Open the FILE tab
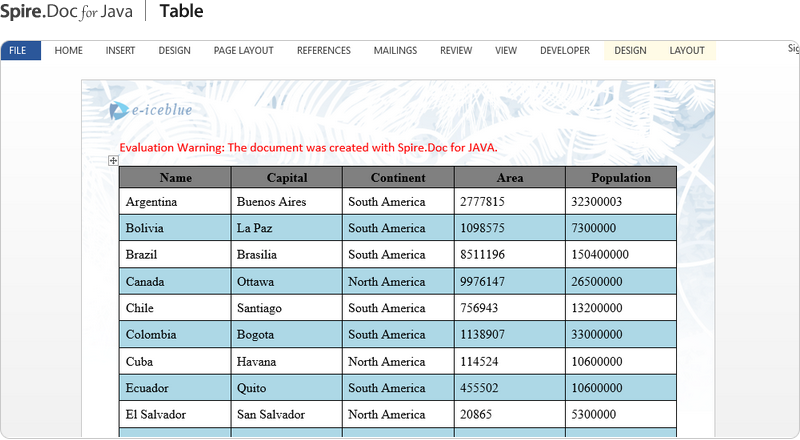 19,51
